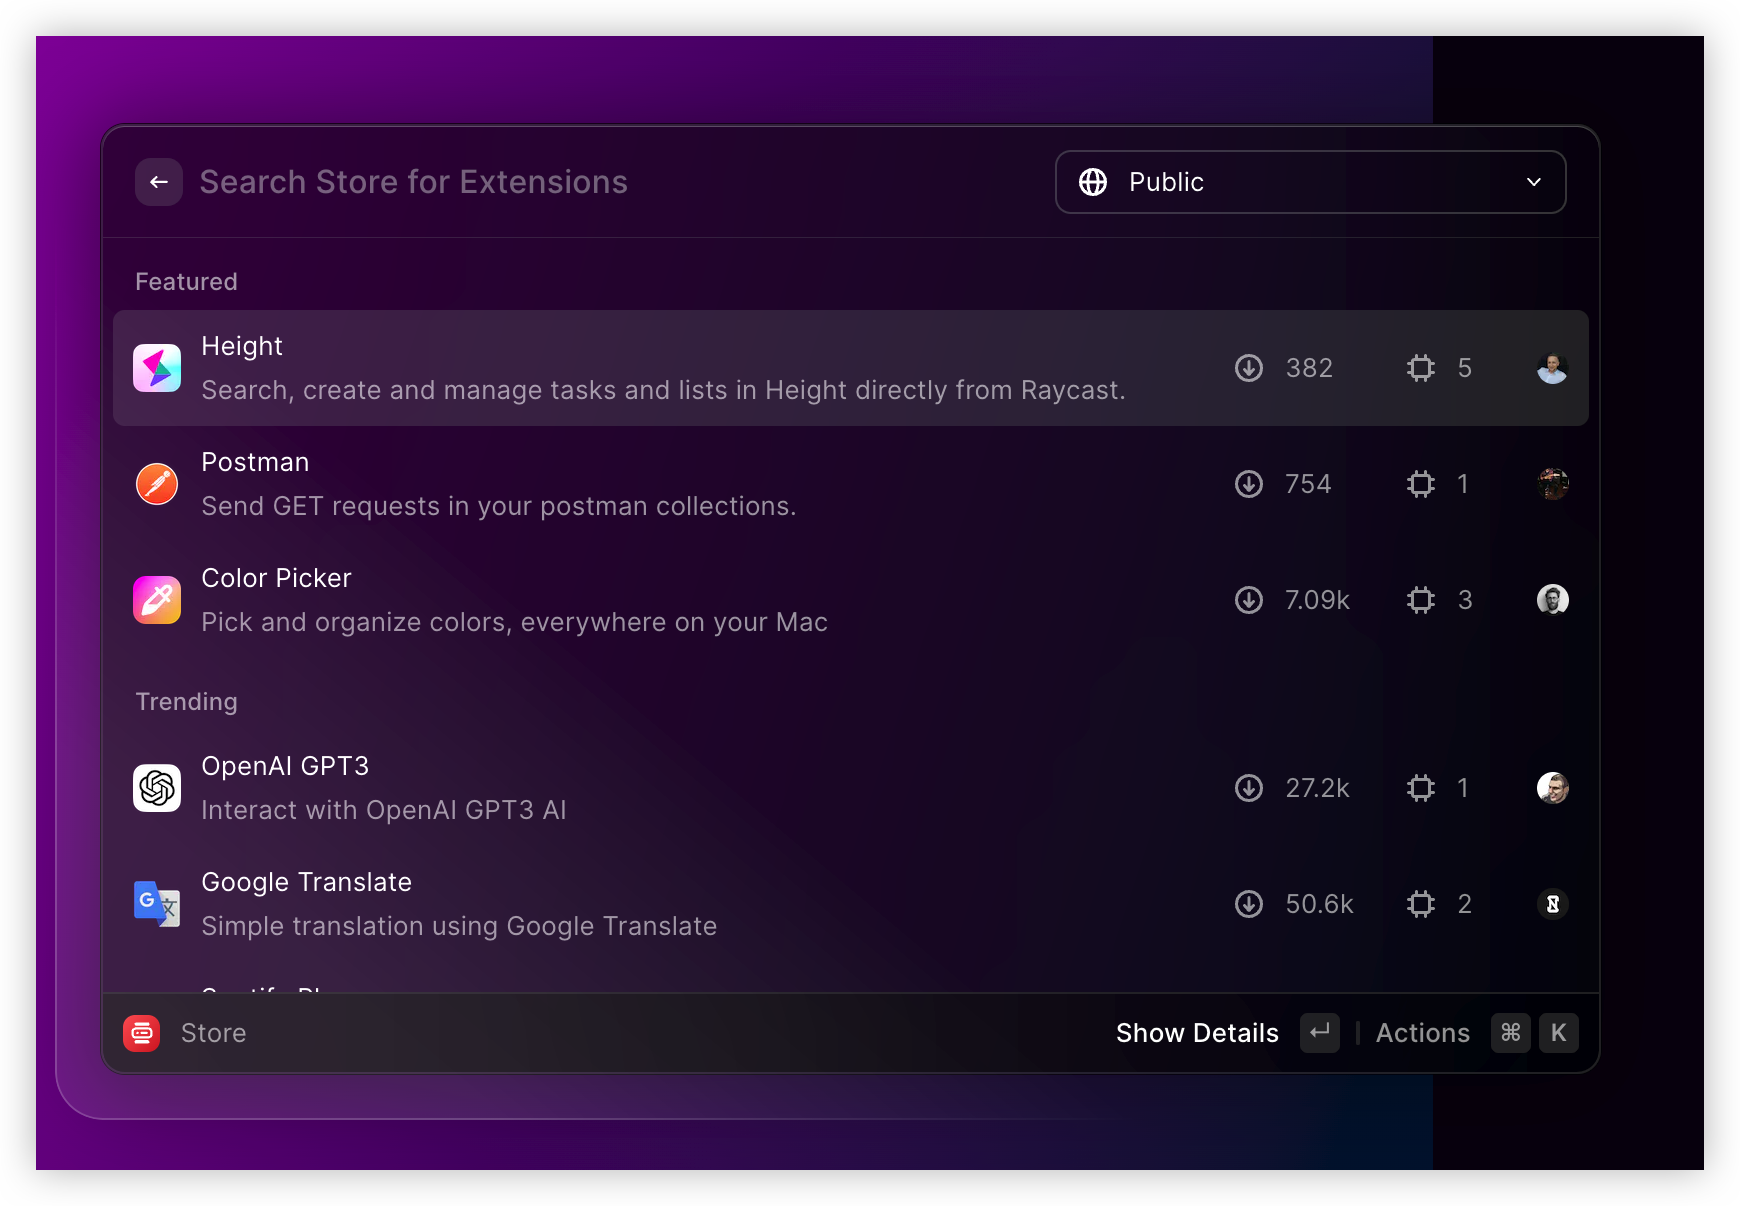Open the OpenAI GPT3 extension title
The width and height of the screenshot is (1740, 1206).
pyautogui.click(x=285, y=766)
